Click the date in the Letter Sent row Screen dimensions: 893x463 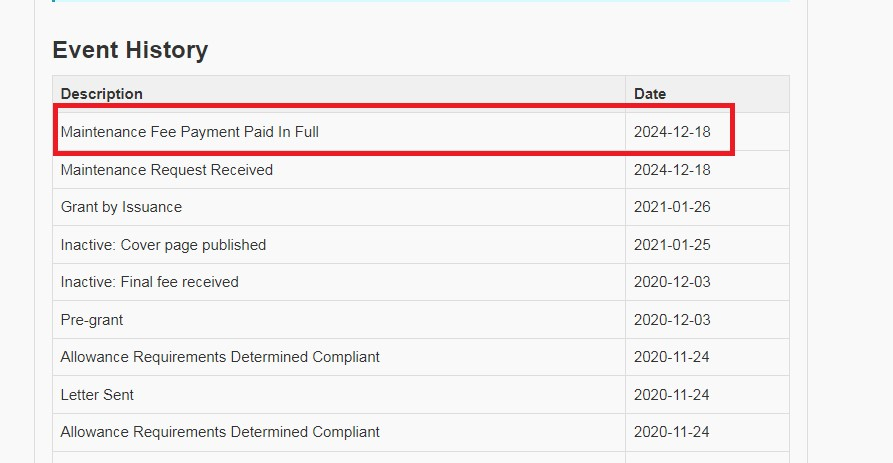pos(672,395)
